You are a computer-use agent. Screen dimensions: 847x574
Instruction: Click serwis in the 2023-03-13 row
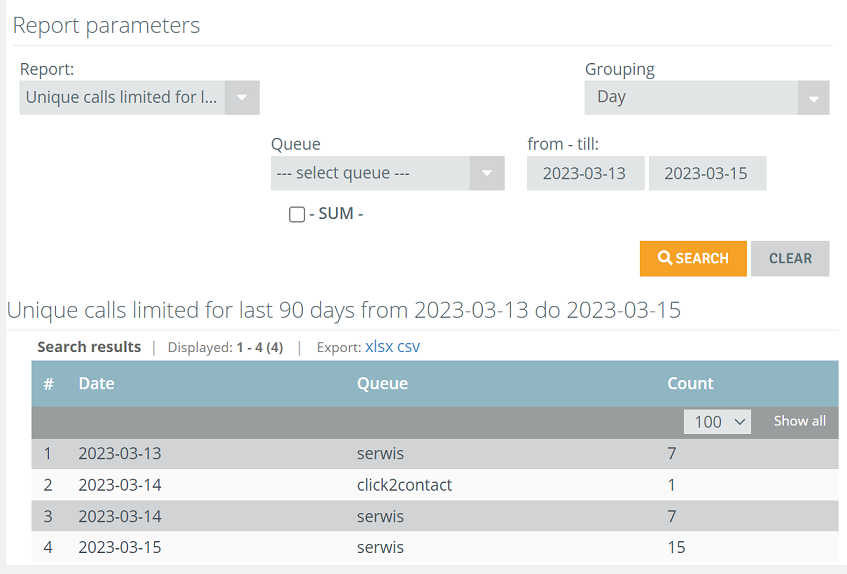[380, 454]
